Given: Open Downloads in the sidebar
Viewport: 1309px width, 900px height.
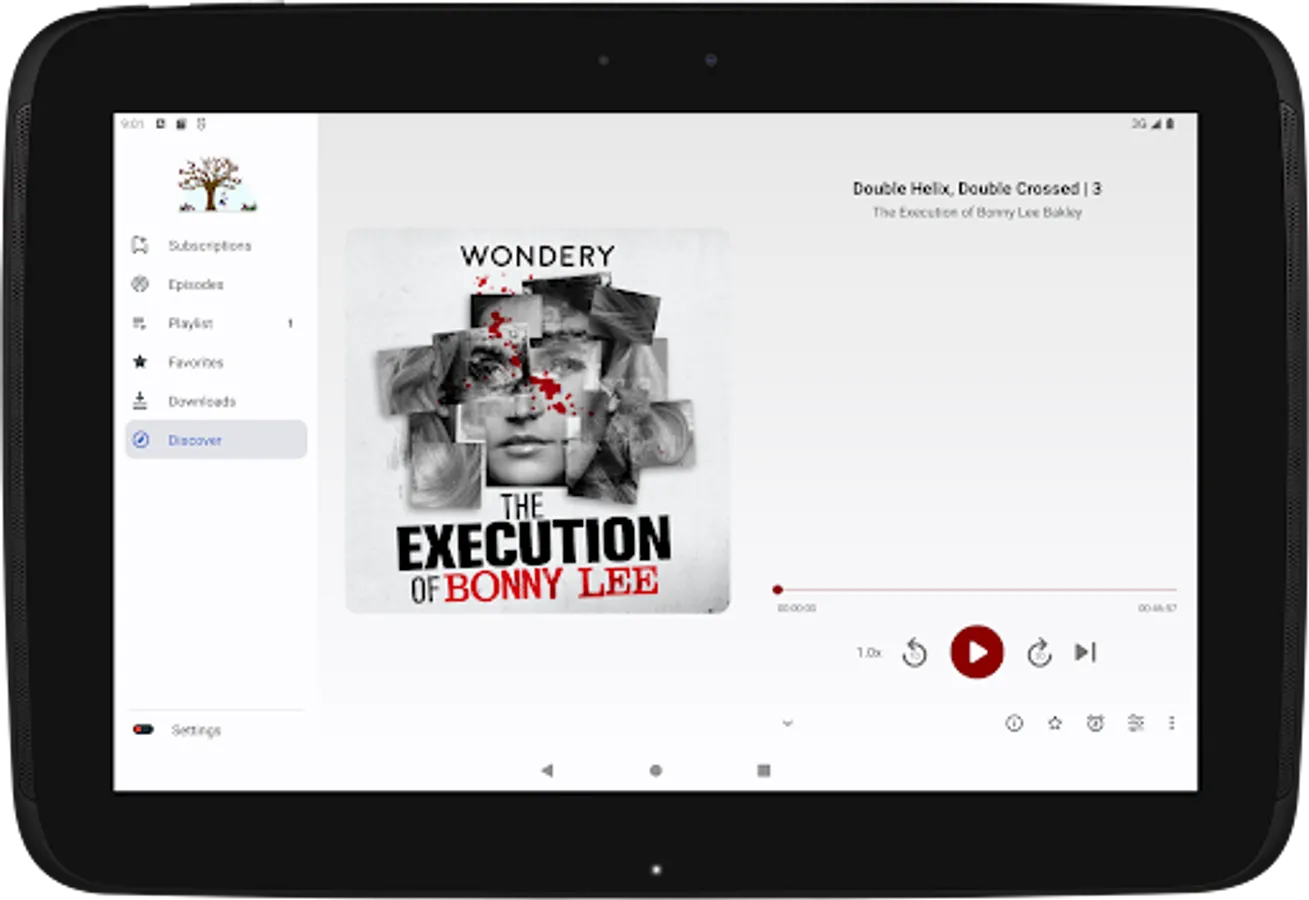Looking at the screenshot, I should tap(216, 401).
